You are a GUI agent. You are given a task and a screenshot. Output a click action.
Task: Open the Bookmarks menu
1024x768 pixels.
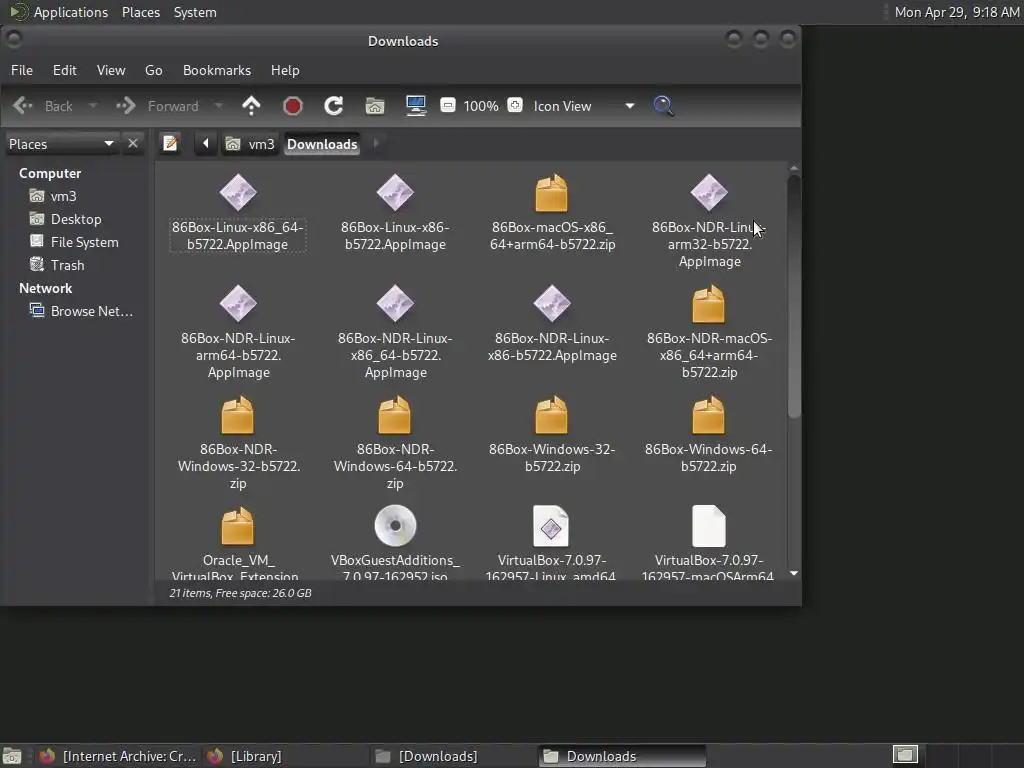(x=217, y=70)
